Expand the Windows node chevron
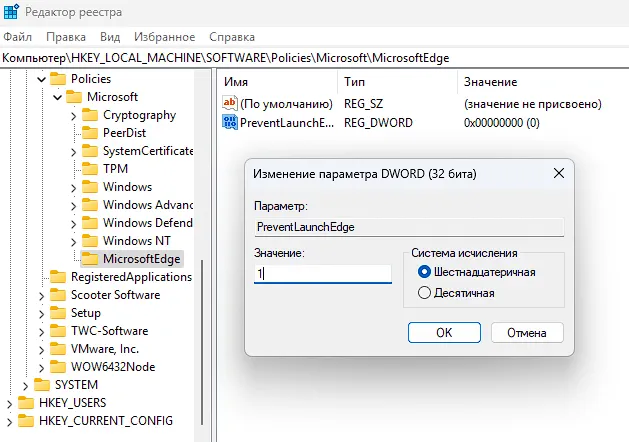Viewport: 629px width, 442px height. (x=73, y=188)
